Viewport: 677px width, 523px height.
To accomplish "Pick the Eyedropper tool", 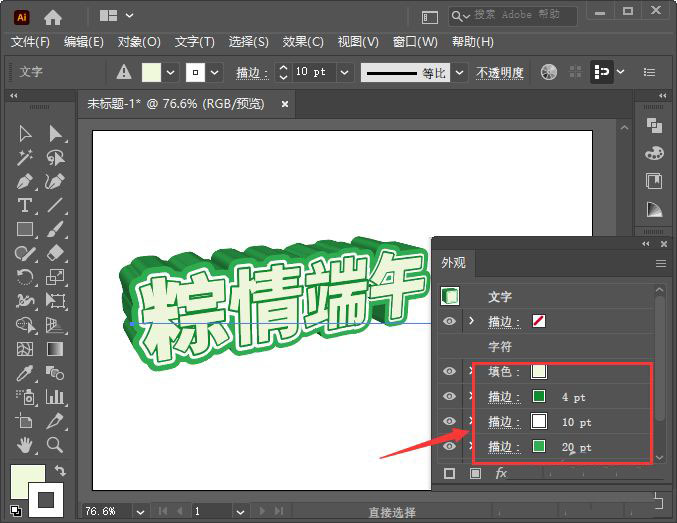I will [25, 373].
